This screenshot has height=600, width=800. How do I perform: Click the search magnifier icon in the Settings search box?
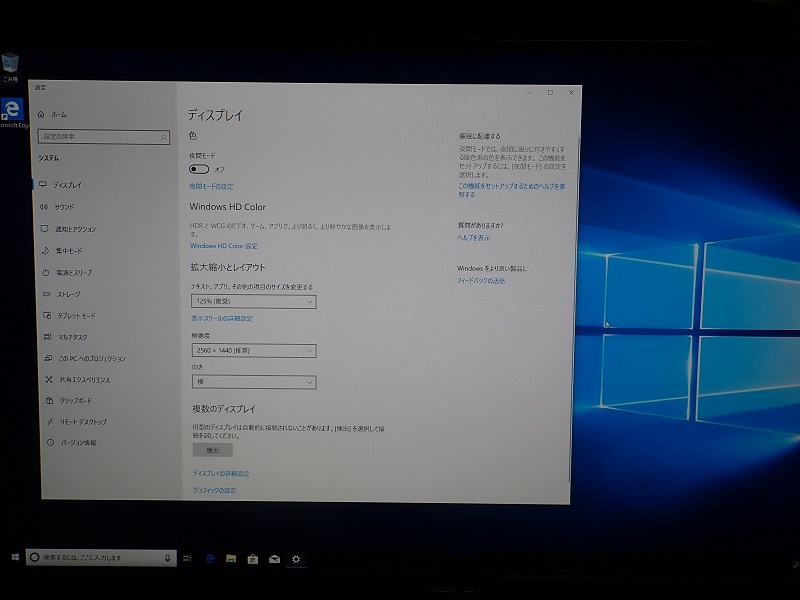tap(163, 137)
